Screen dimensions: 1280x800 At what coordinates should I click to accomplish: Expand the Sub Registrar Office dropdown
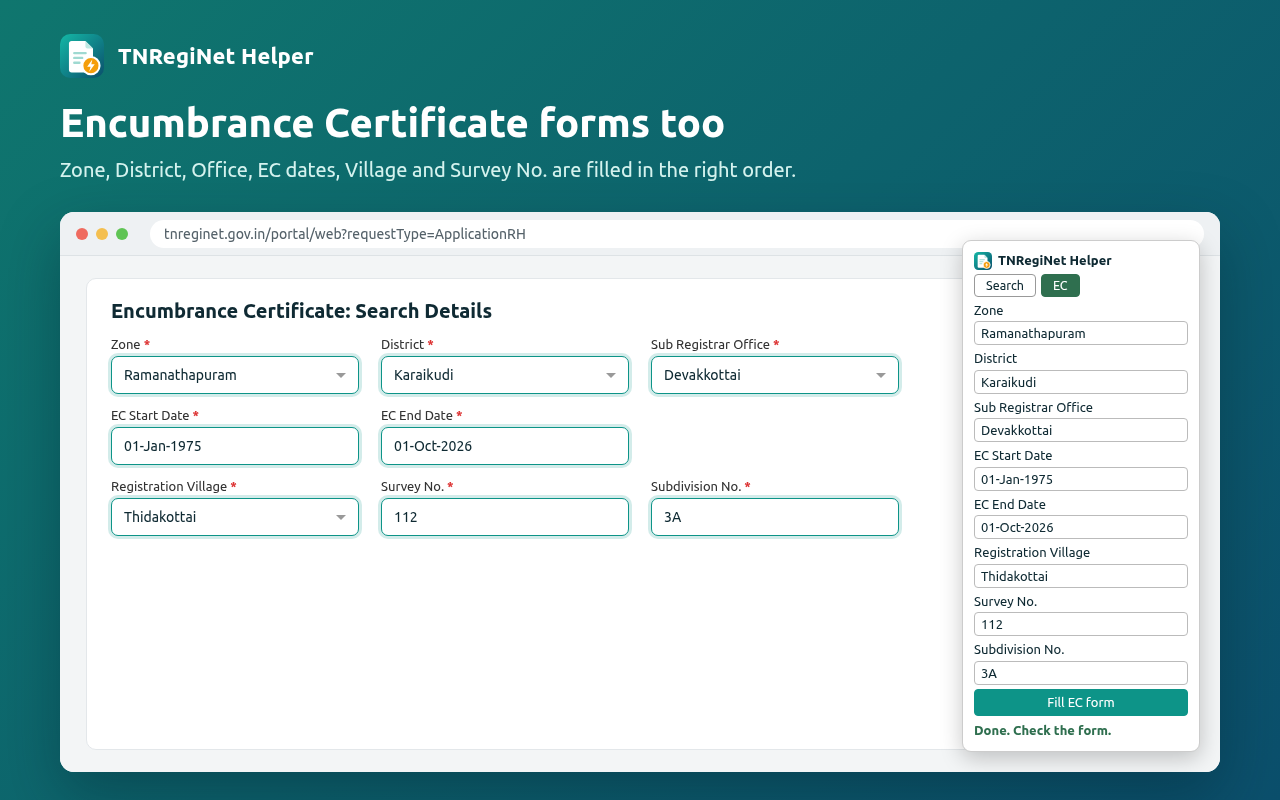pyautogui.click(x=775, y=375)
